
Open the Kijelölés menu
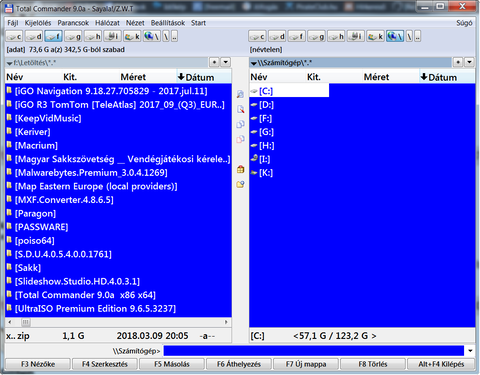coord(38,23)
